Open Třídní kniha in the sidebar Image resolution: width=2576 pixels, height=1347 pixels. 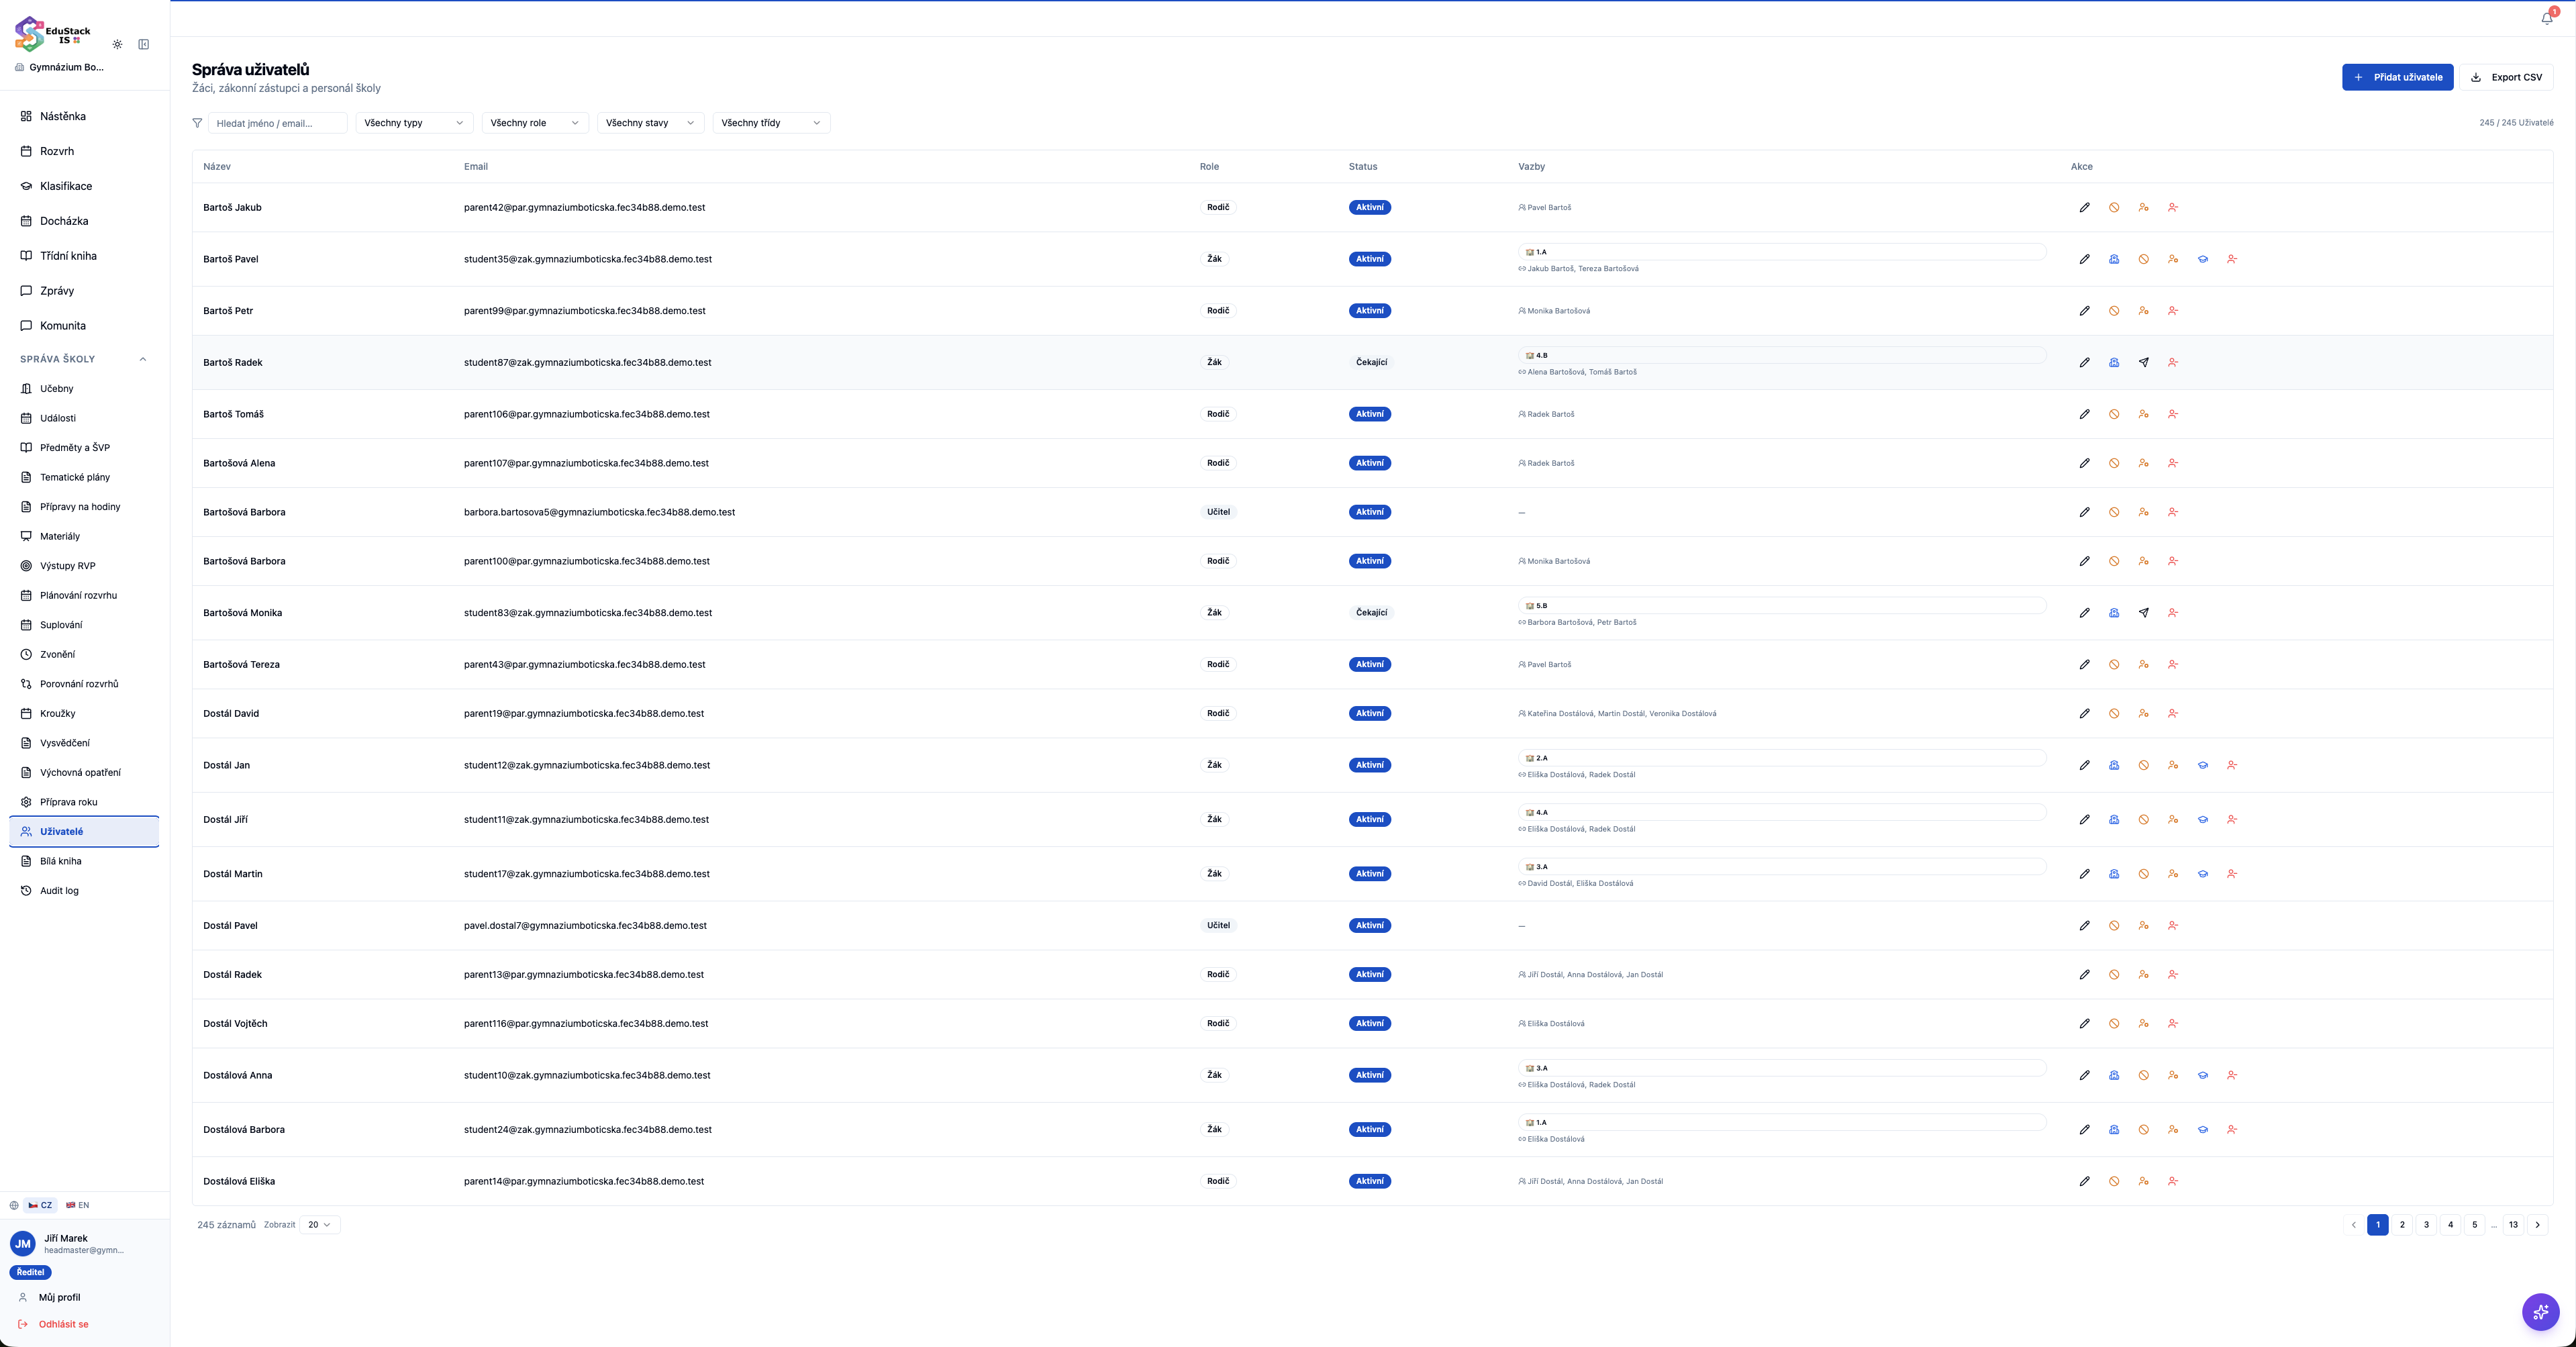point(84,256)
